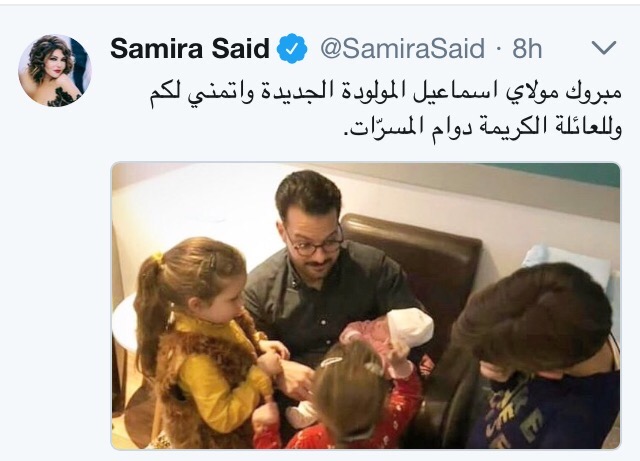Open the Samira Said display name
The height and width of the screenshot is (461, 640).
pos(190,48)
